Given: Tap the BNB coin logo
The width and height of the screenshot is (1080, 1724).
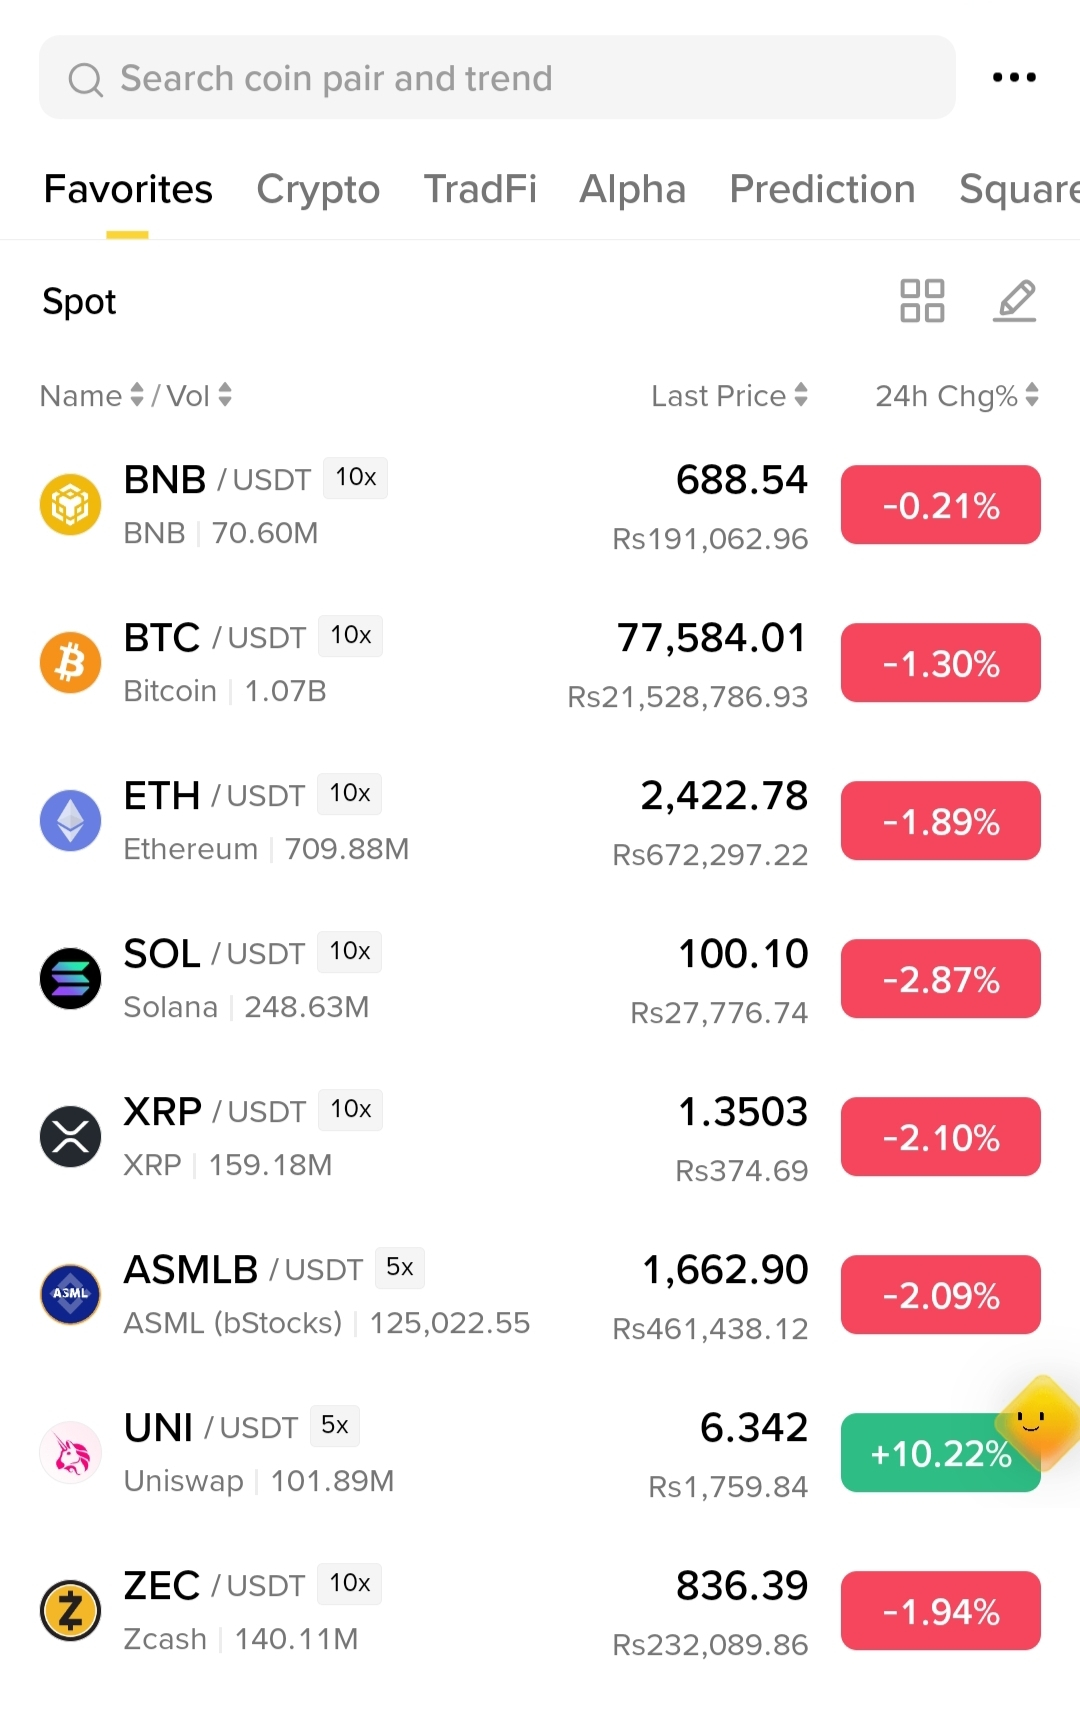Looking at the screenshot, I should pos(70,504).
